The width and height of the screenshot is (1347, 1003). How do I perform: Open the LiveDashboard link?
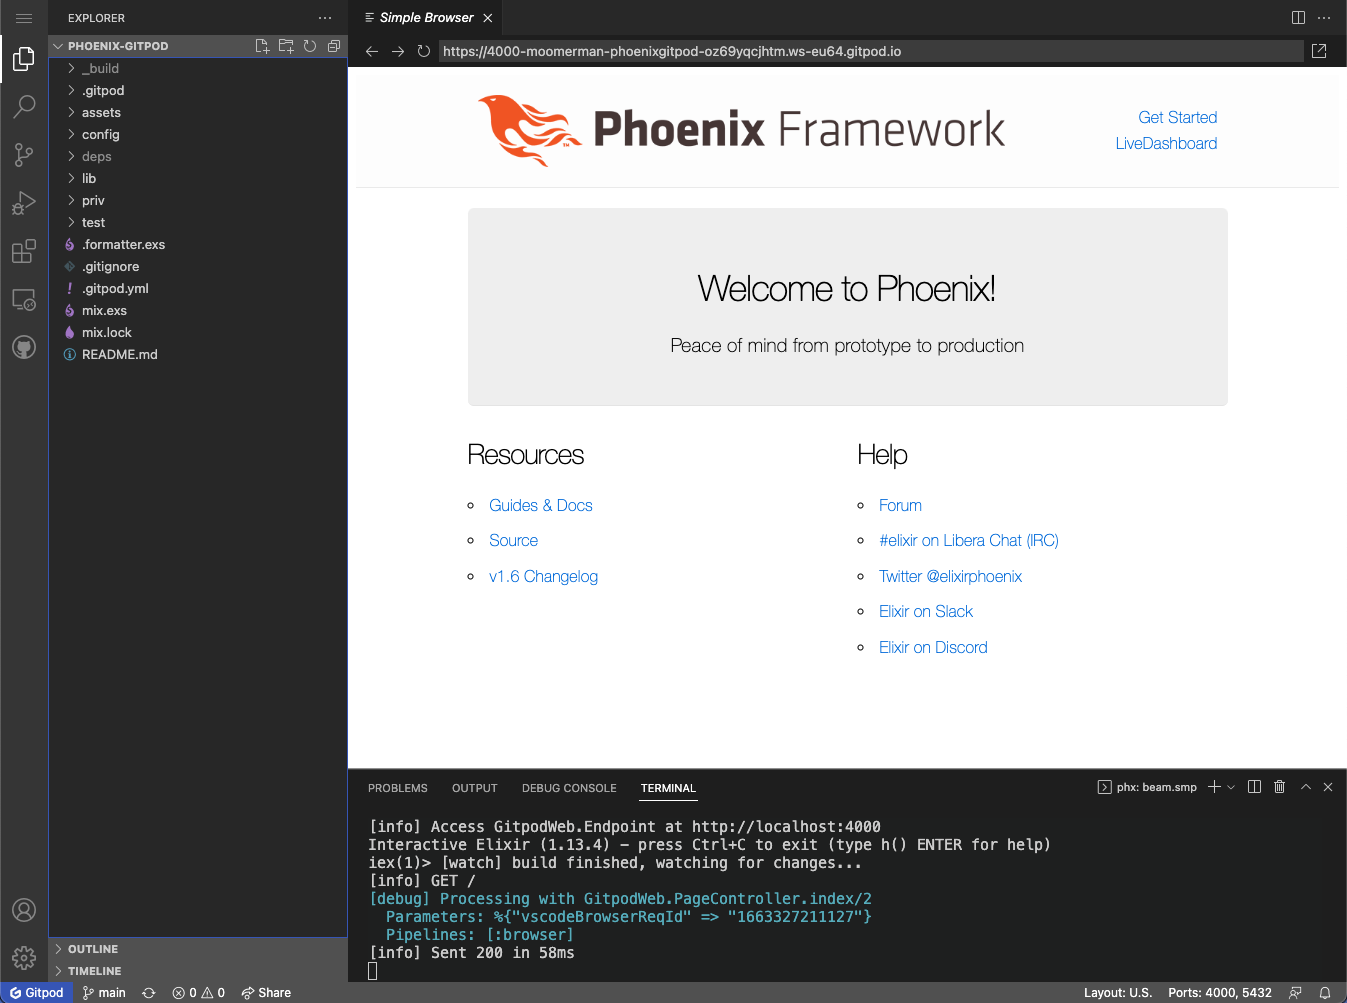click(1166, 143)
